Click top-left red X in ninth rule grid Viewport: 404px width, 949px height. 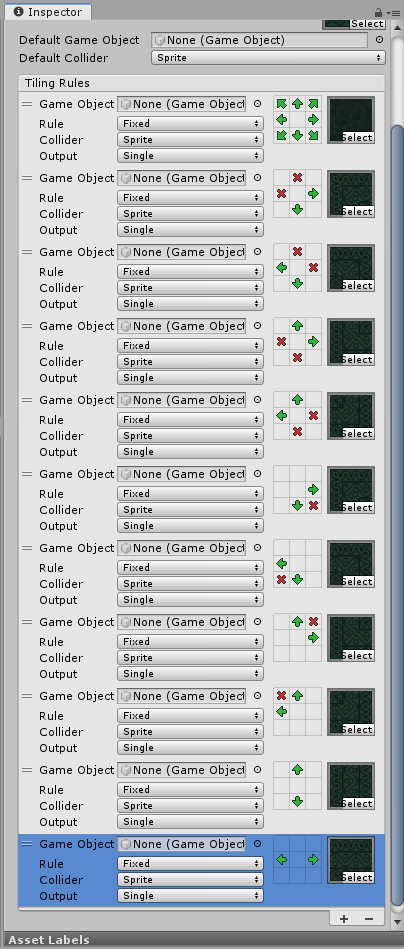coord(281,696)
